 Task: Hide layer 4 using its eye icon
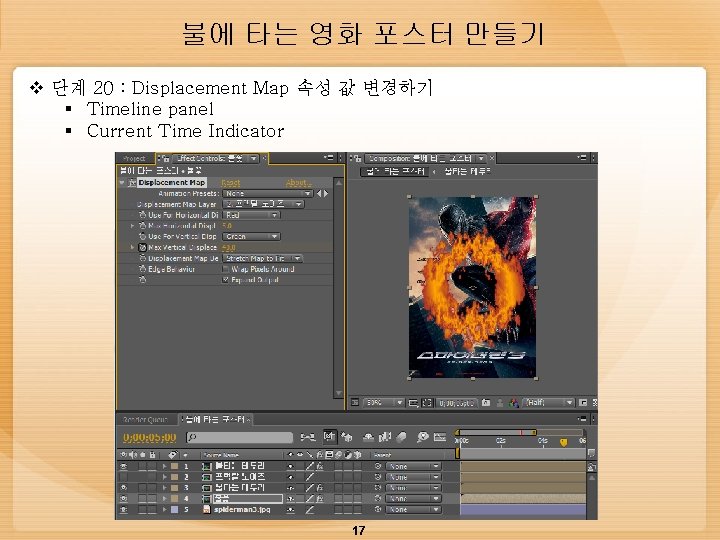(124, 499)
